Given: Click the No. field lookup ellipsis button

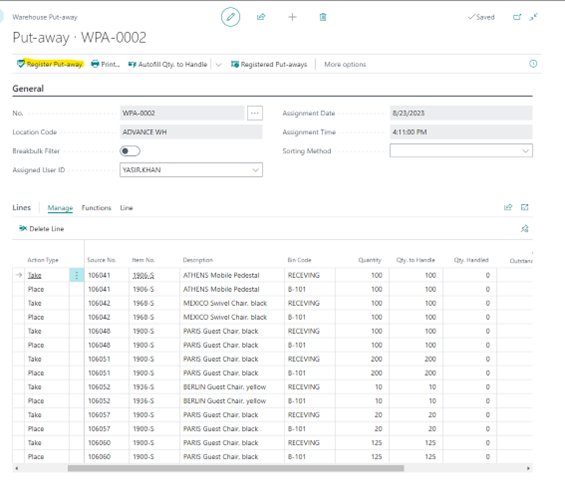Looking at the screenshot, I should (x=255, y=113).
